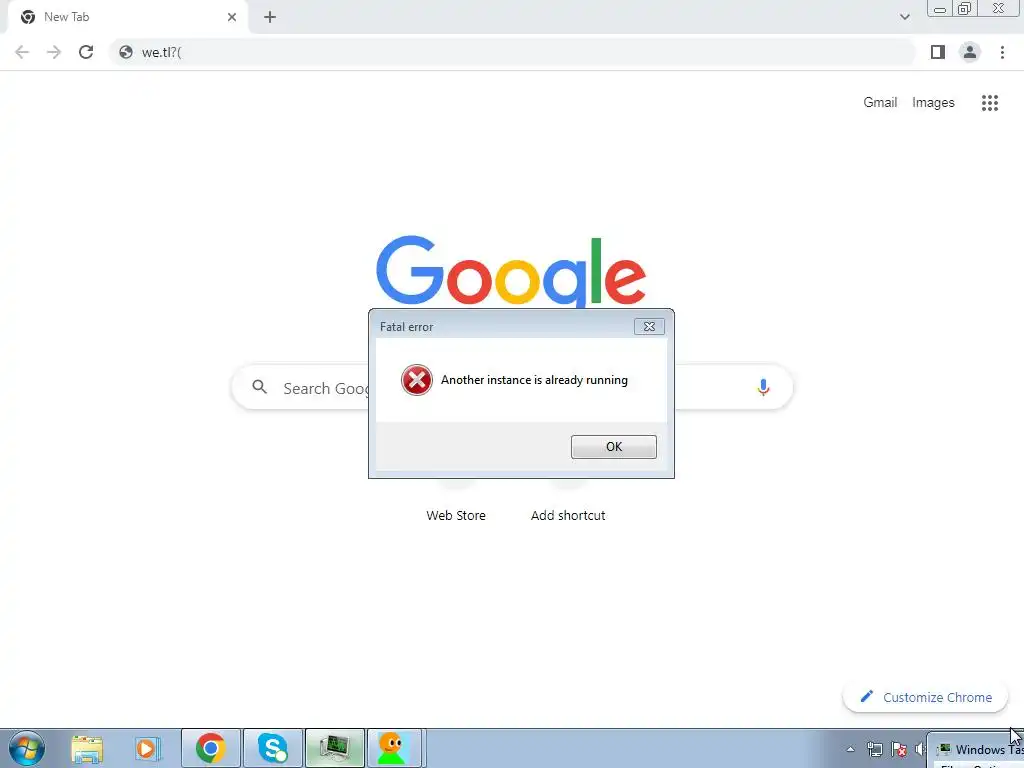Click the "Another instance is already running" message
Image resolution: width=1024 pixels, height=768 pixels.
(x=534, y=380)
